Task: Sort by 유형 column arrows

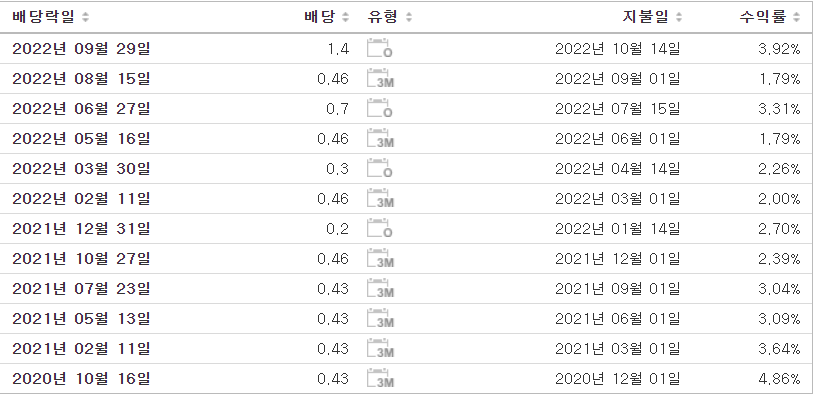Action: point(409,18)
